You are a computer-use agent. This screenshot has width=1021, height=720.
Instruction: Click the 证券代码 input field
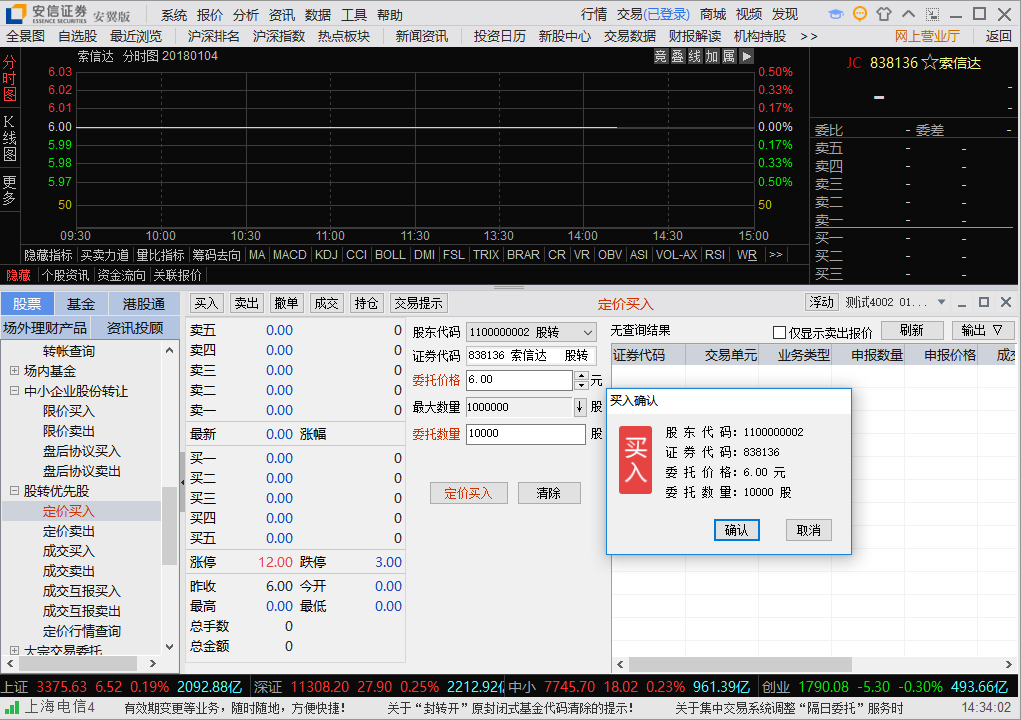(x=531, y=355)
